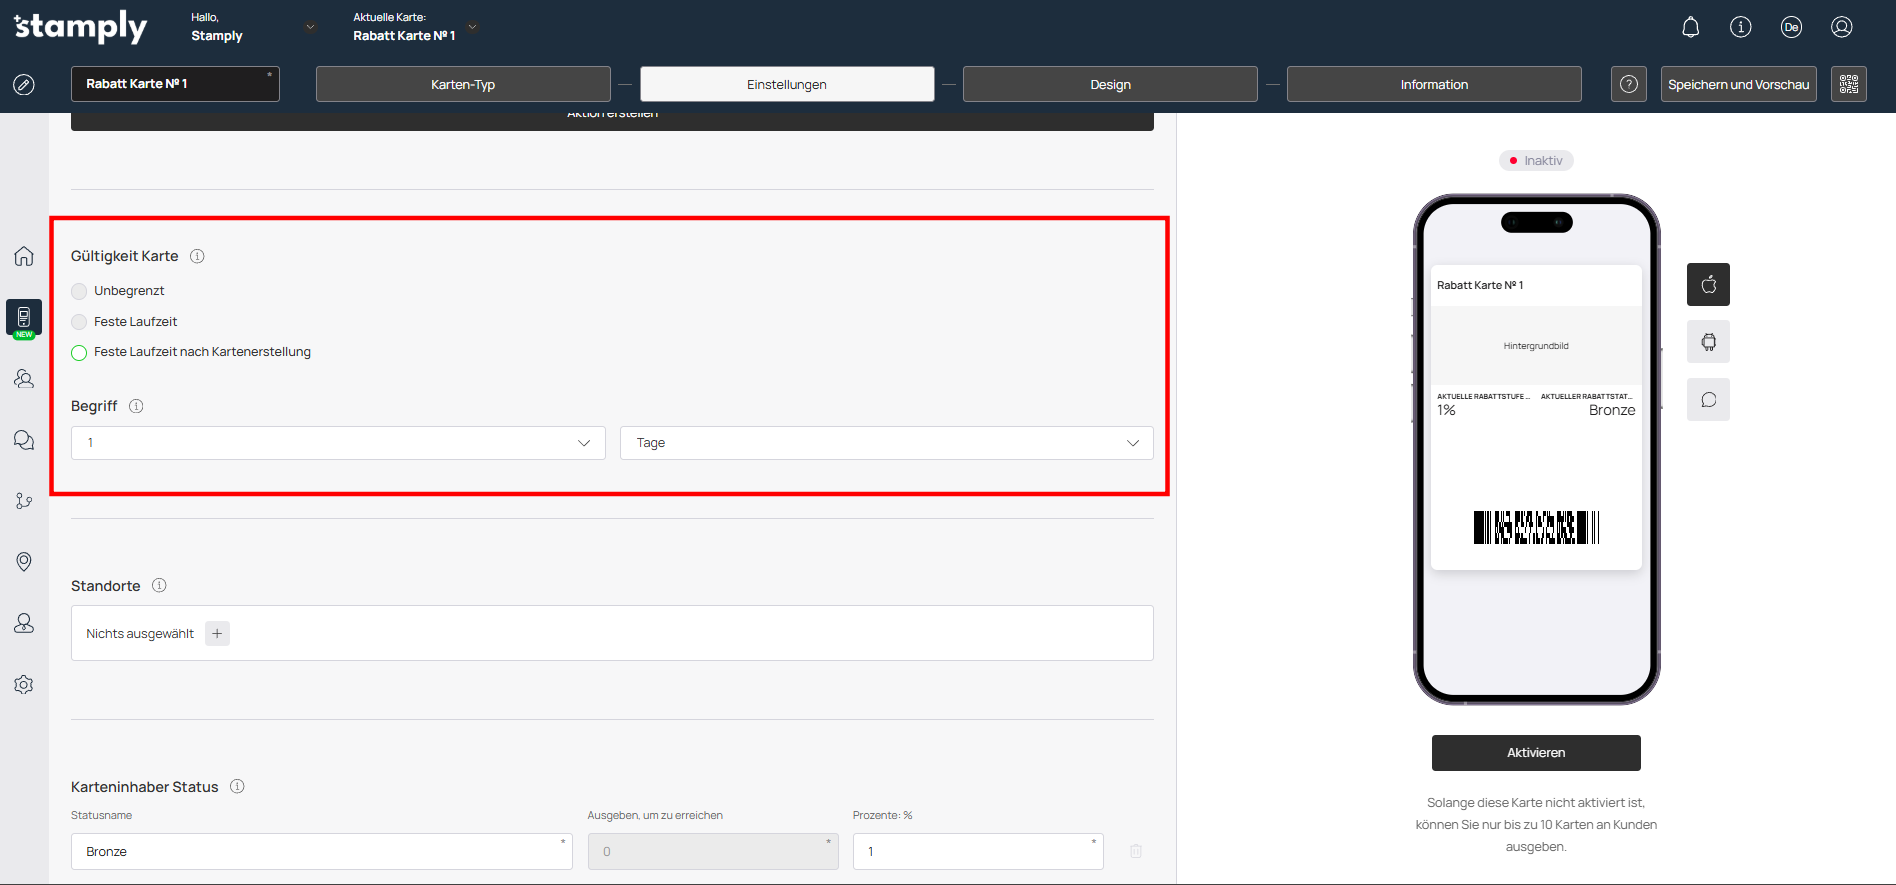The image size is (1896, 885).
Task: Select the Feste Laufzeit radio button
Action: point(79,322)
